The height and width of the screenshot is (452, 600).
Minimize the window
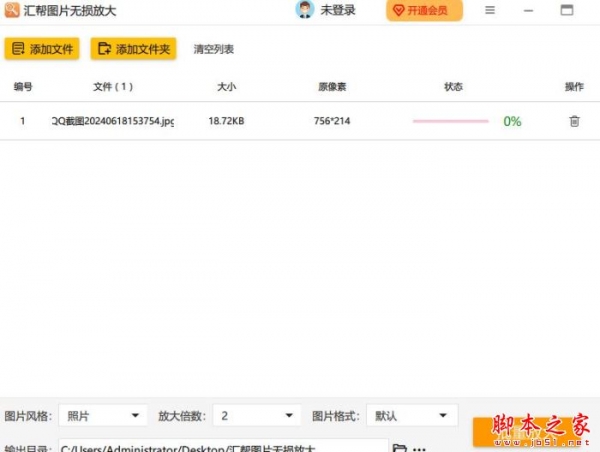(x=528, y=11)
